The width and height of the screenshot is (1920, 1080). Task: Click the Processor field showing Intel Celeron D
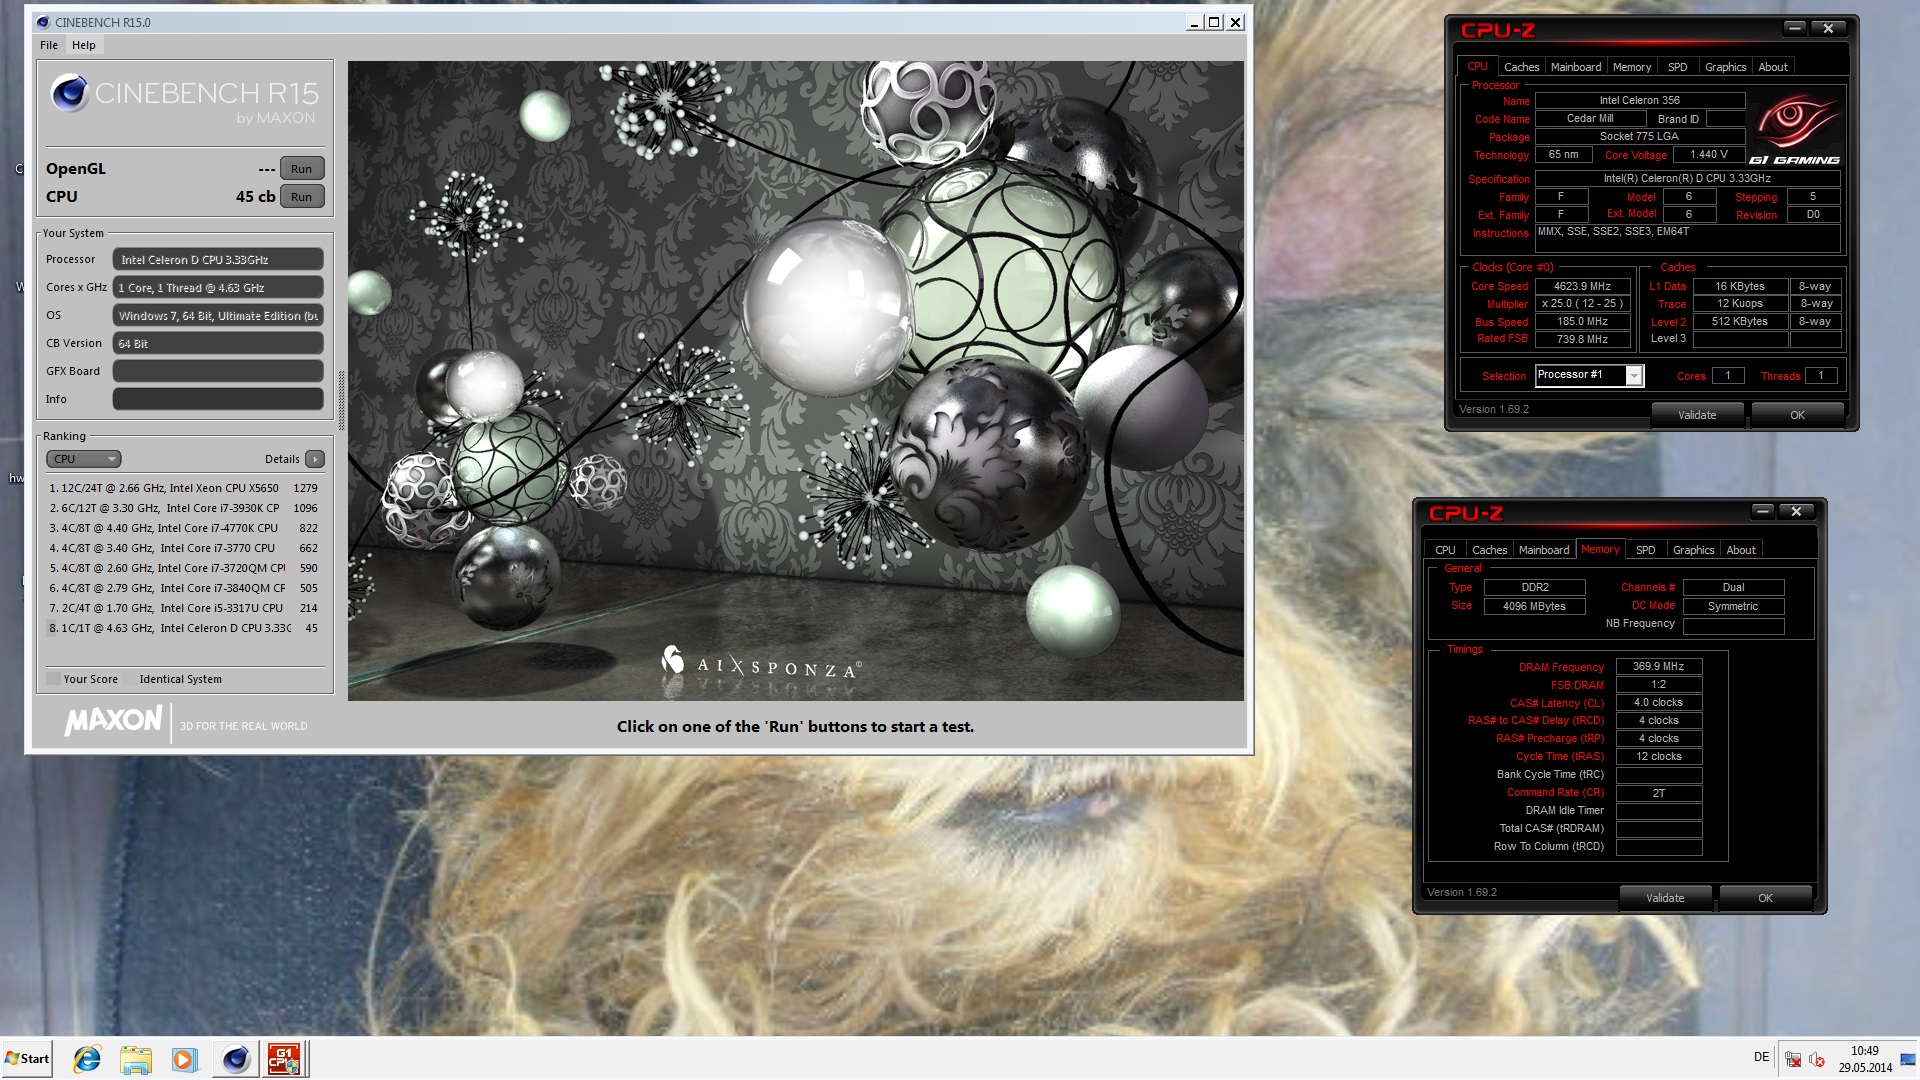pos(218,259)
